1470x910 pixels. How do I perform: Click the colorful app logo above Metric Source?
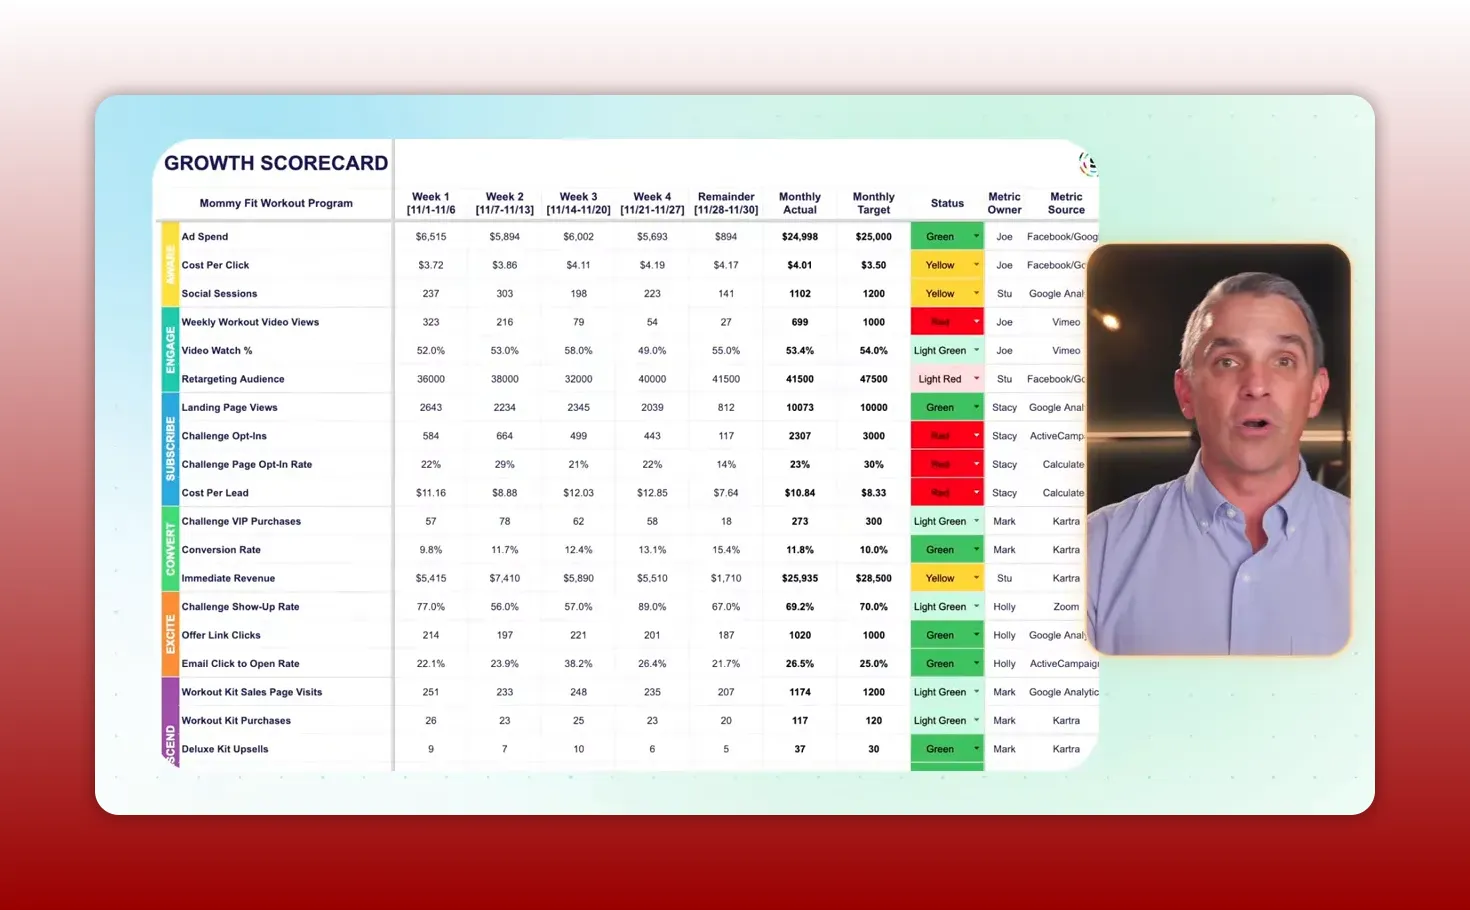[1087, 163]
